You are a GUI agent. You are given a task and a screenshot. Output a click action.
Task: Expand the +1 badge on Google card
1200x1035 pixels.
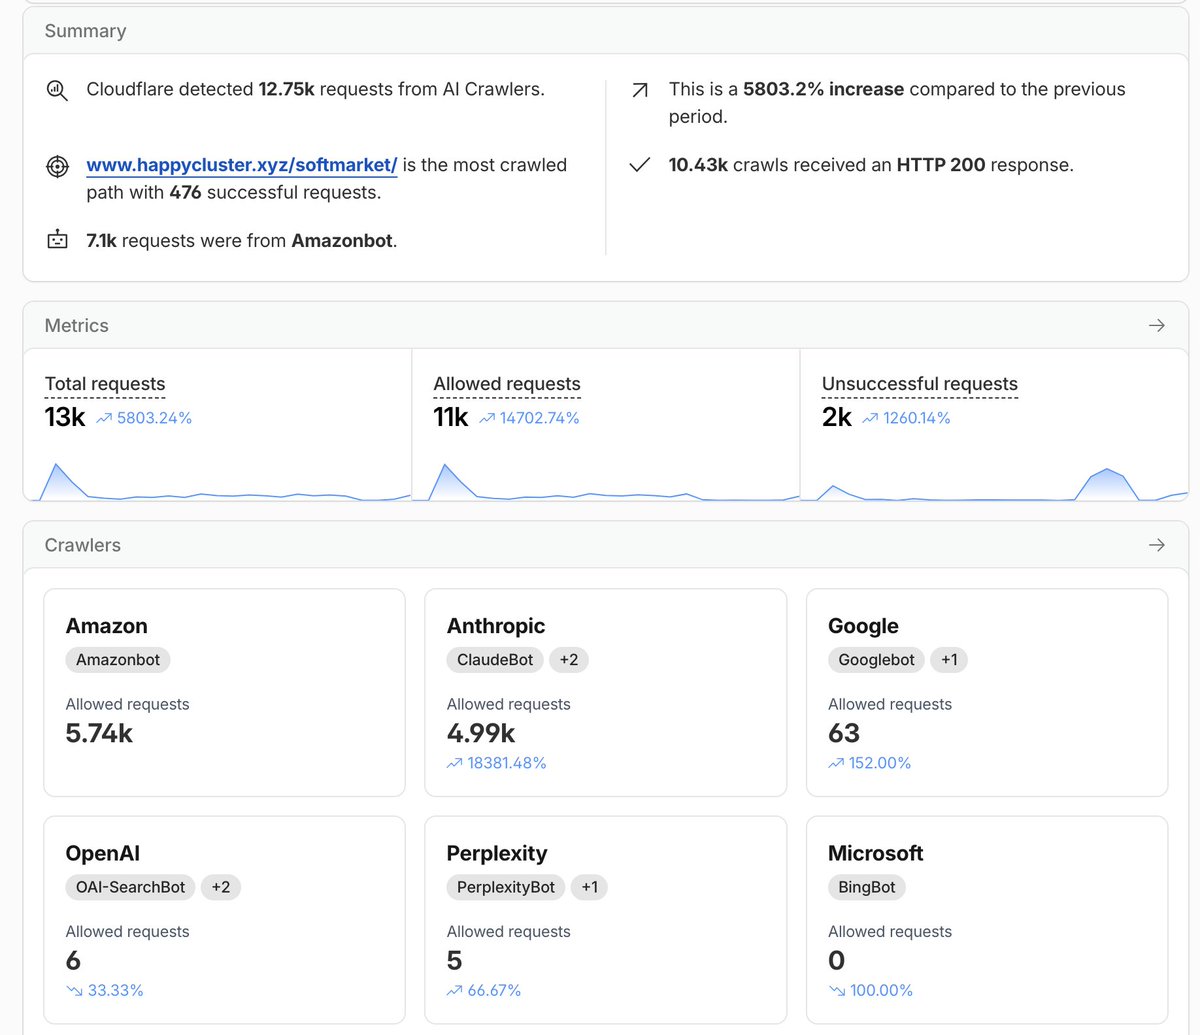click(x=950, y=660)
